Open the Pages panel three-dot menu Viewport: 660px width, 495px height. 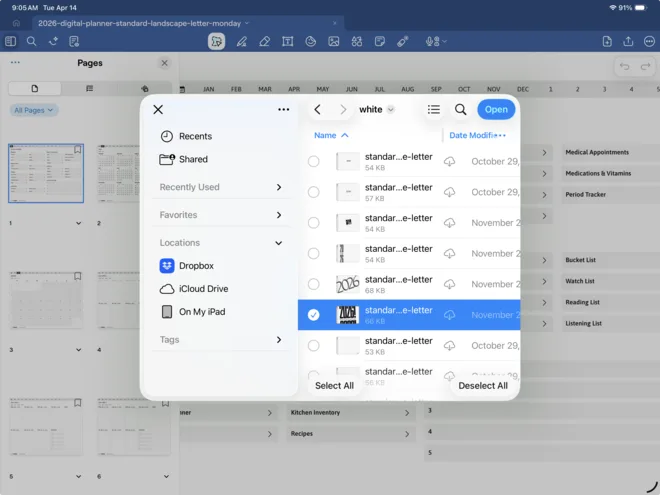pyautogui.click(x=15, y=62)
